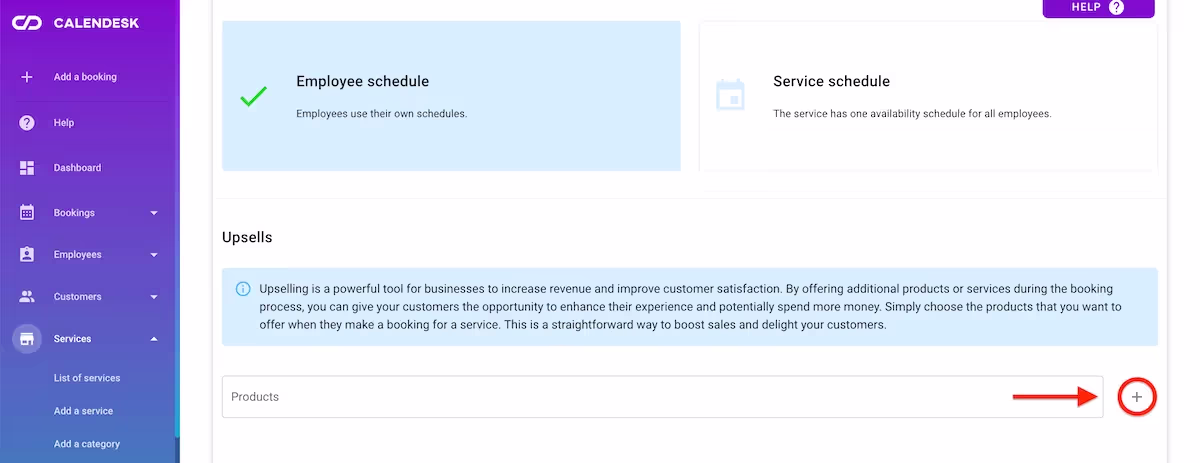Image resolution: width=1200 pixels, height=463 pixels.
Task: Click the Calendesk logo icon
Action: point(26,23)
